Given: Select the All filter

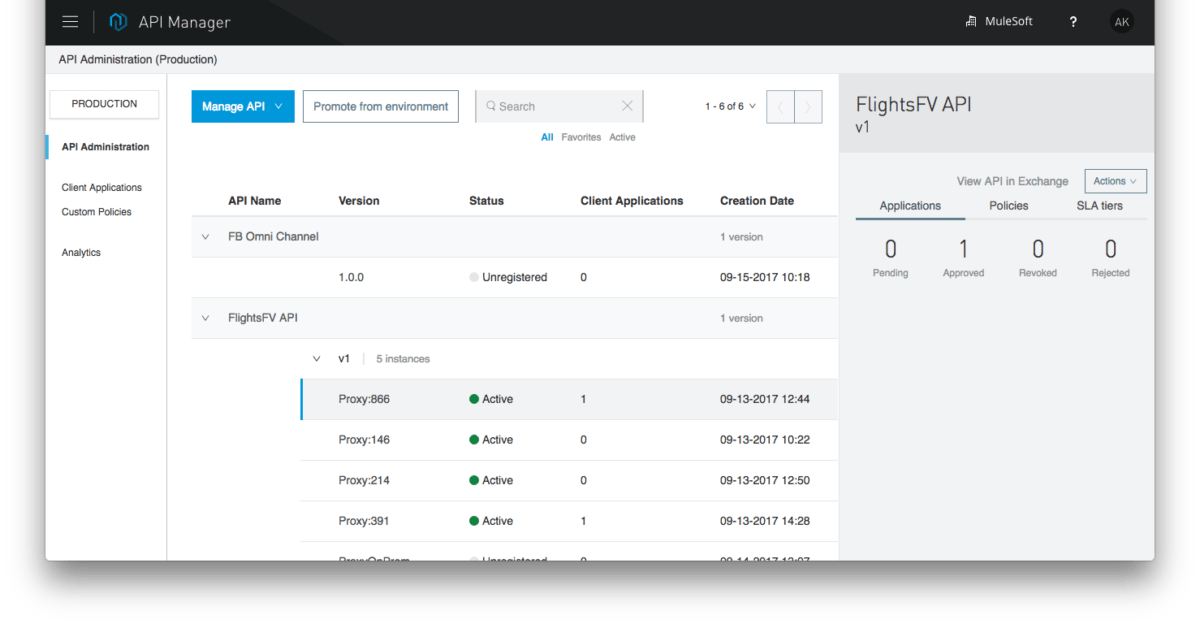Looking at the screenshot, I should [x=547, y=137].
